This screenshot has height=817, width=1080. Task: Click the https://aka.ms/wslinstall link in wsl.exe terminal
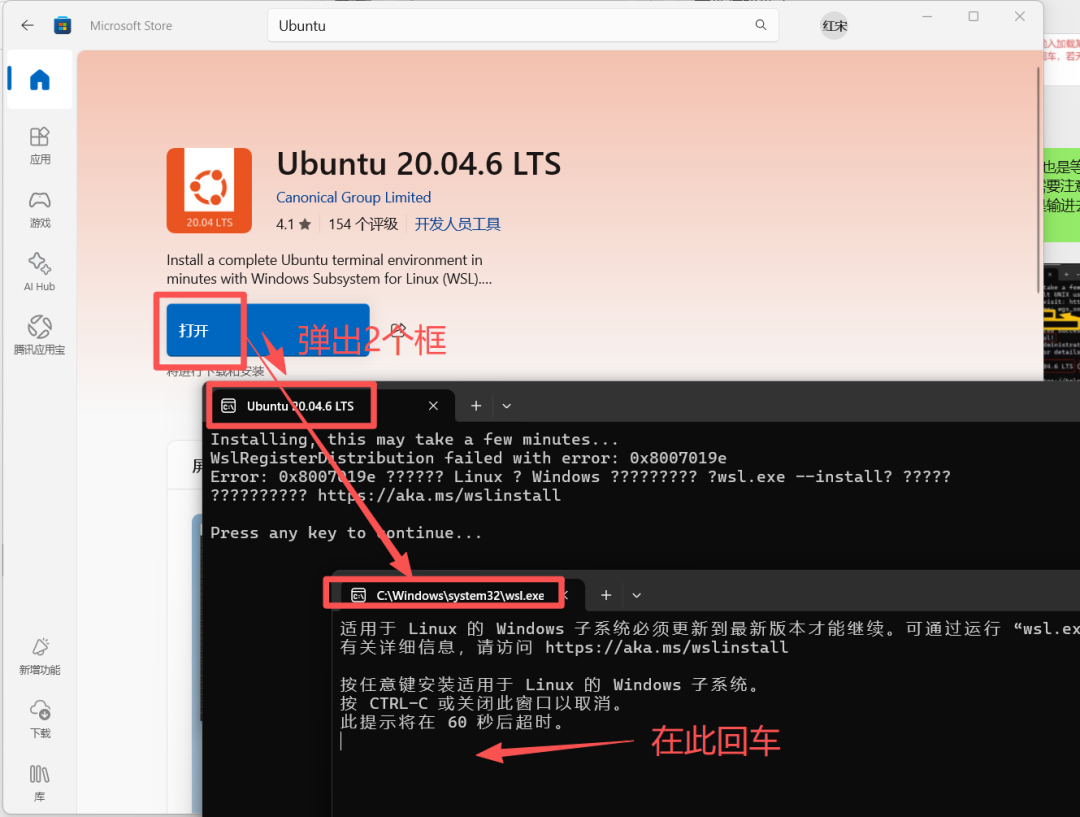point(667,648)
